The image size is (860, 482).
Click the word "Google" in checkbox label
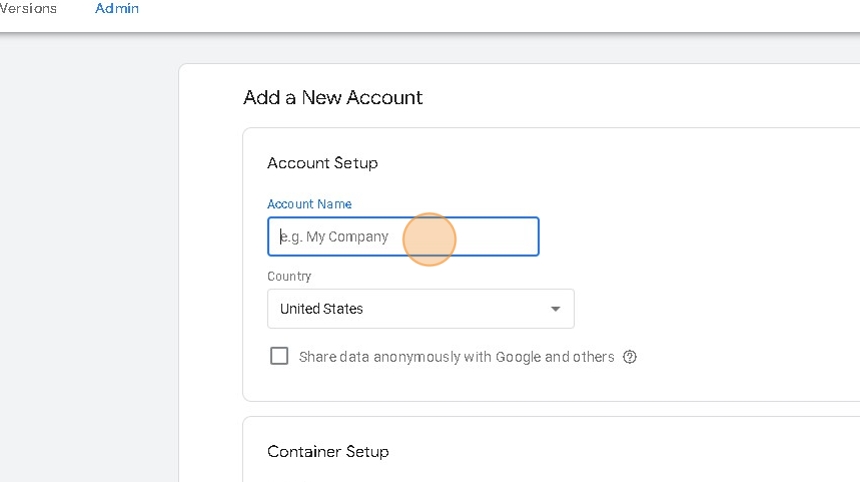click(517, 357)
